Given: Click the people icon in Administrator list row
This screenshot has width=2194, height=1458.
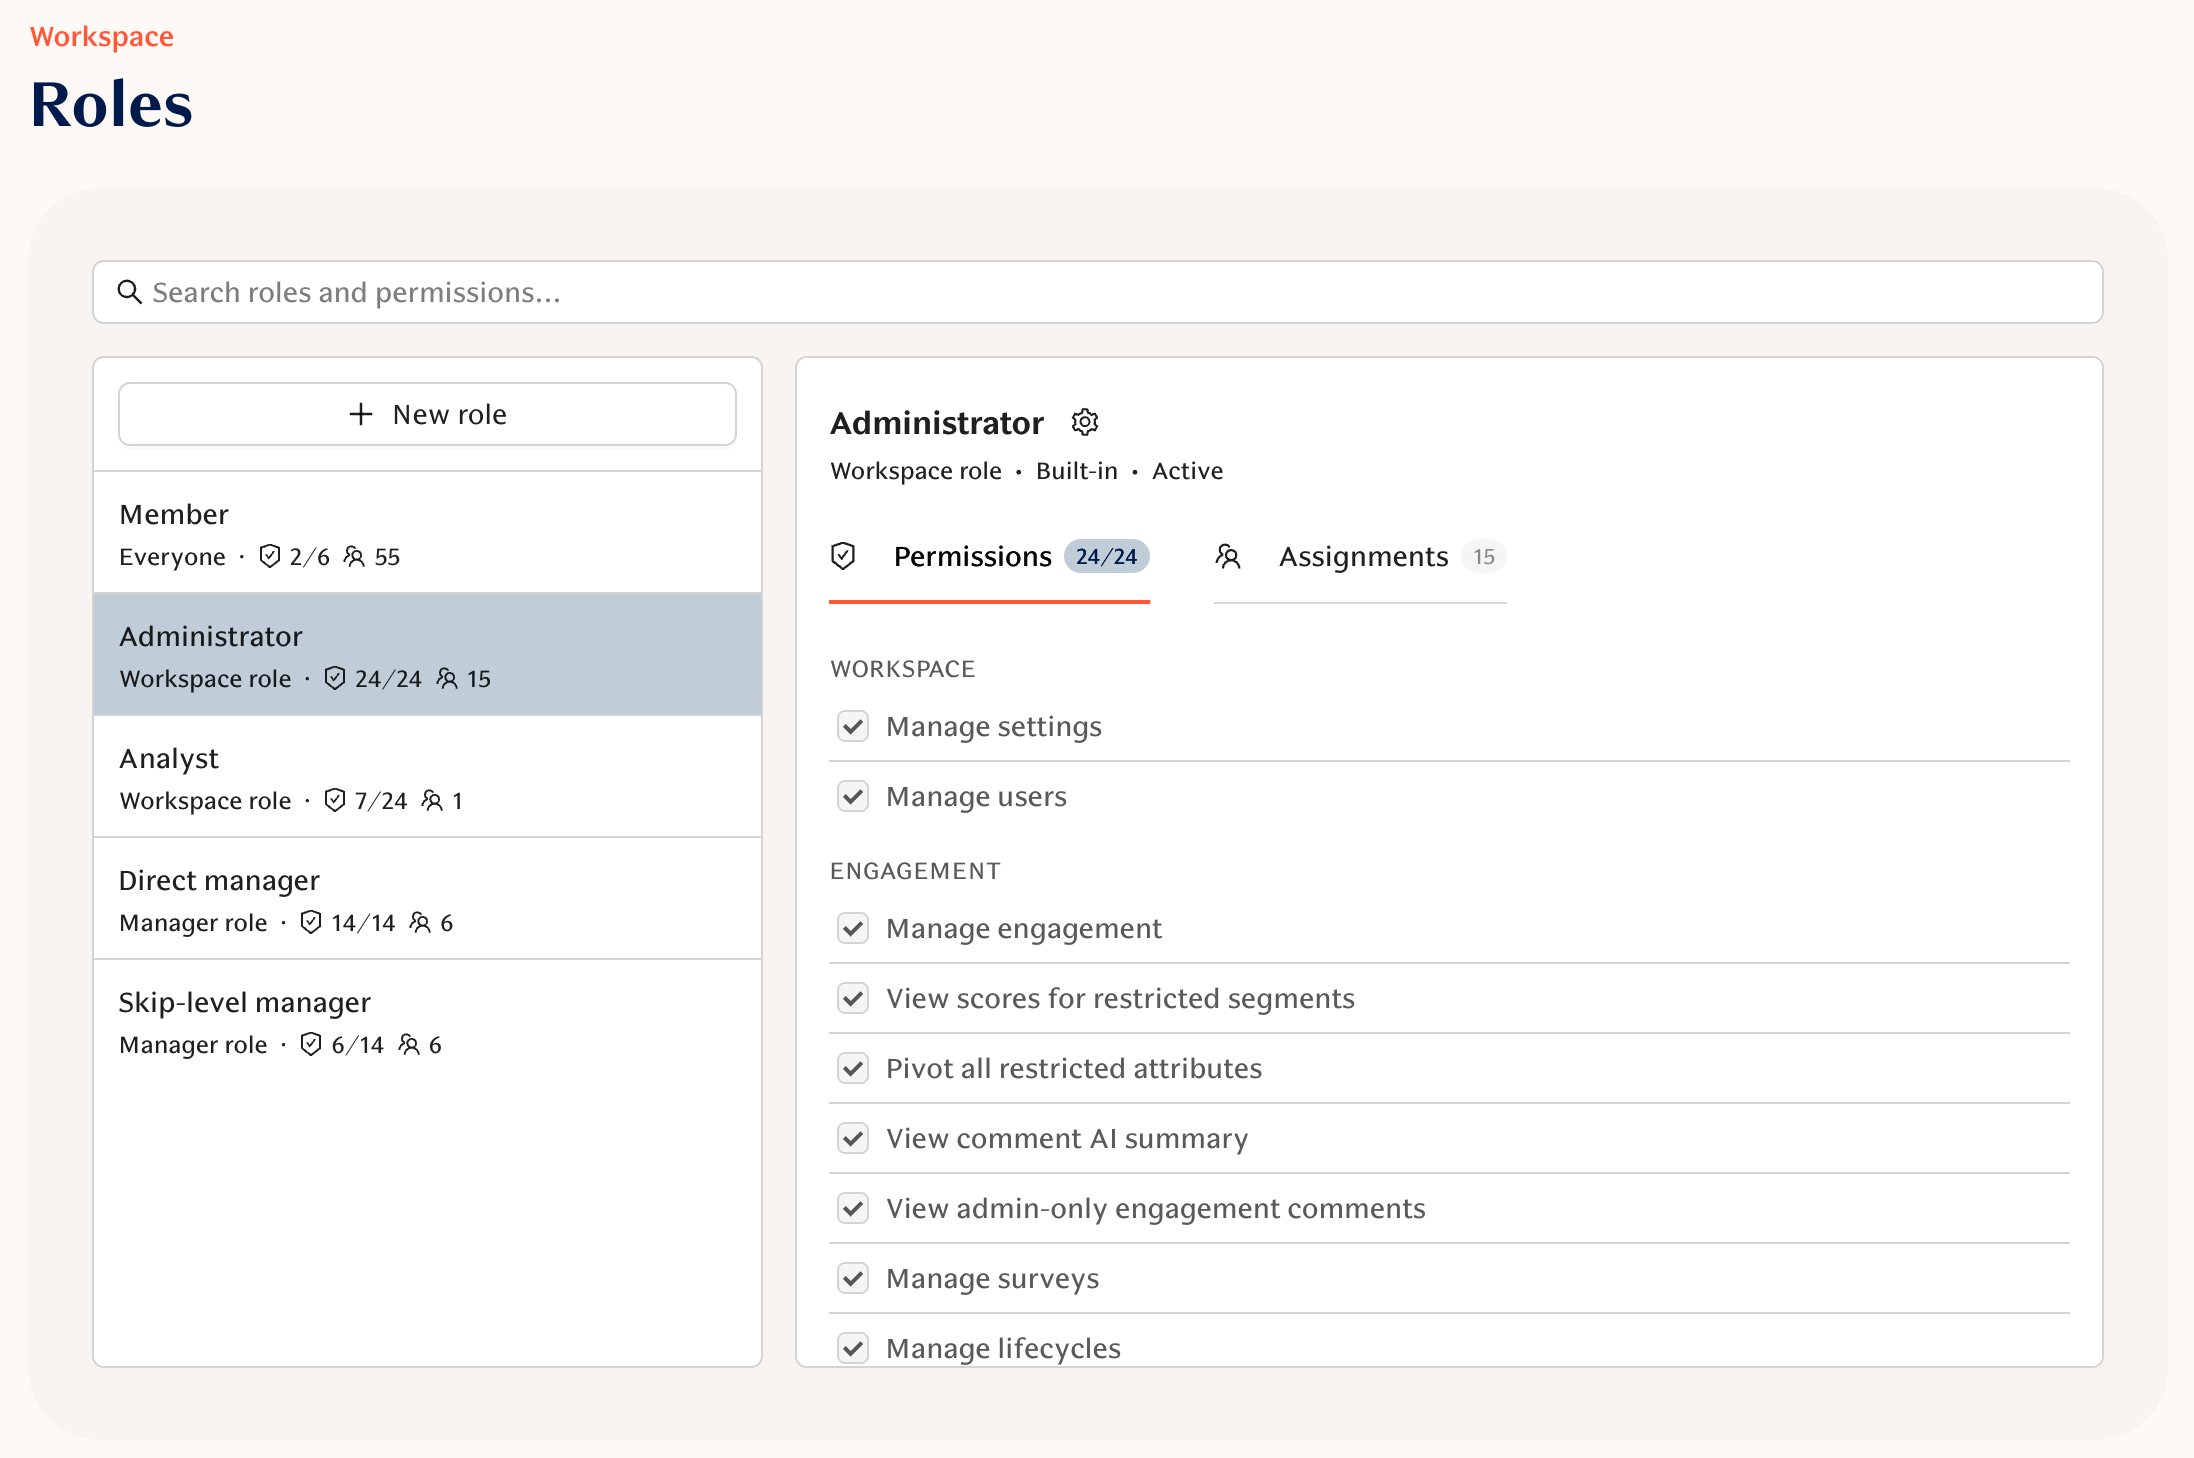Looking at the screenshot, I should point(447,678).
